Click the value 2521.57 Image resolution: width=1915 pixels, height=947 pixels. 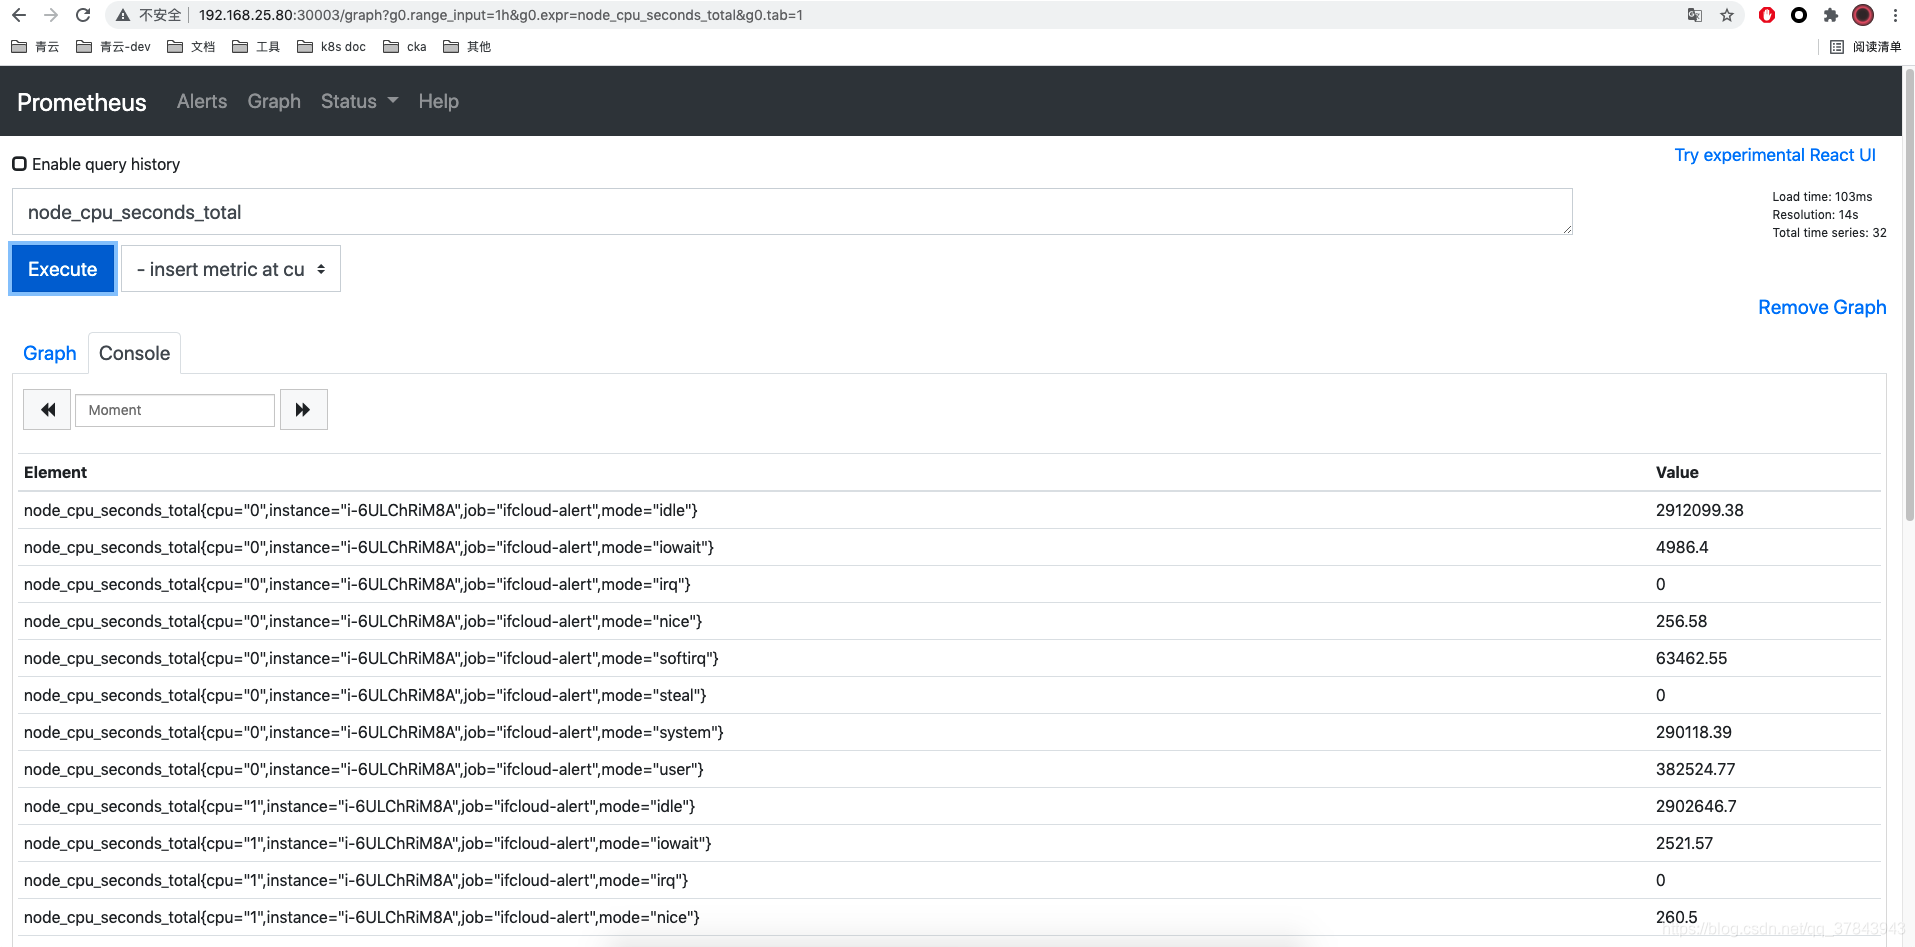pos(1684,843)
